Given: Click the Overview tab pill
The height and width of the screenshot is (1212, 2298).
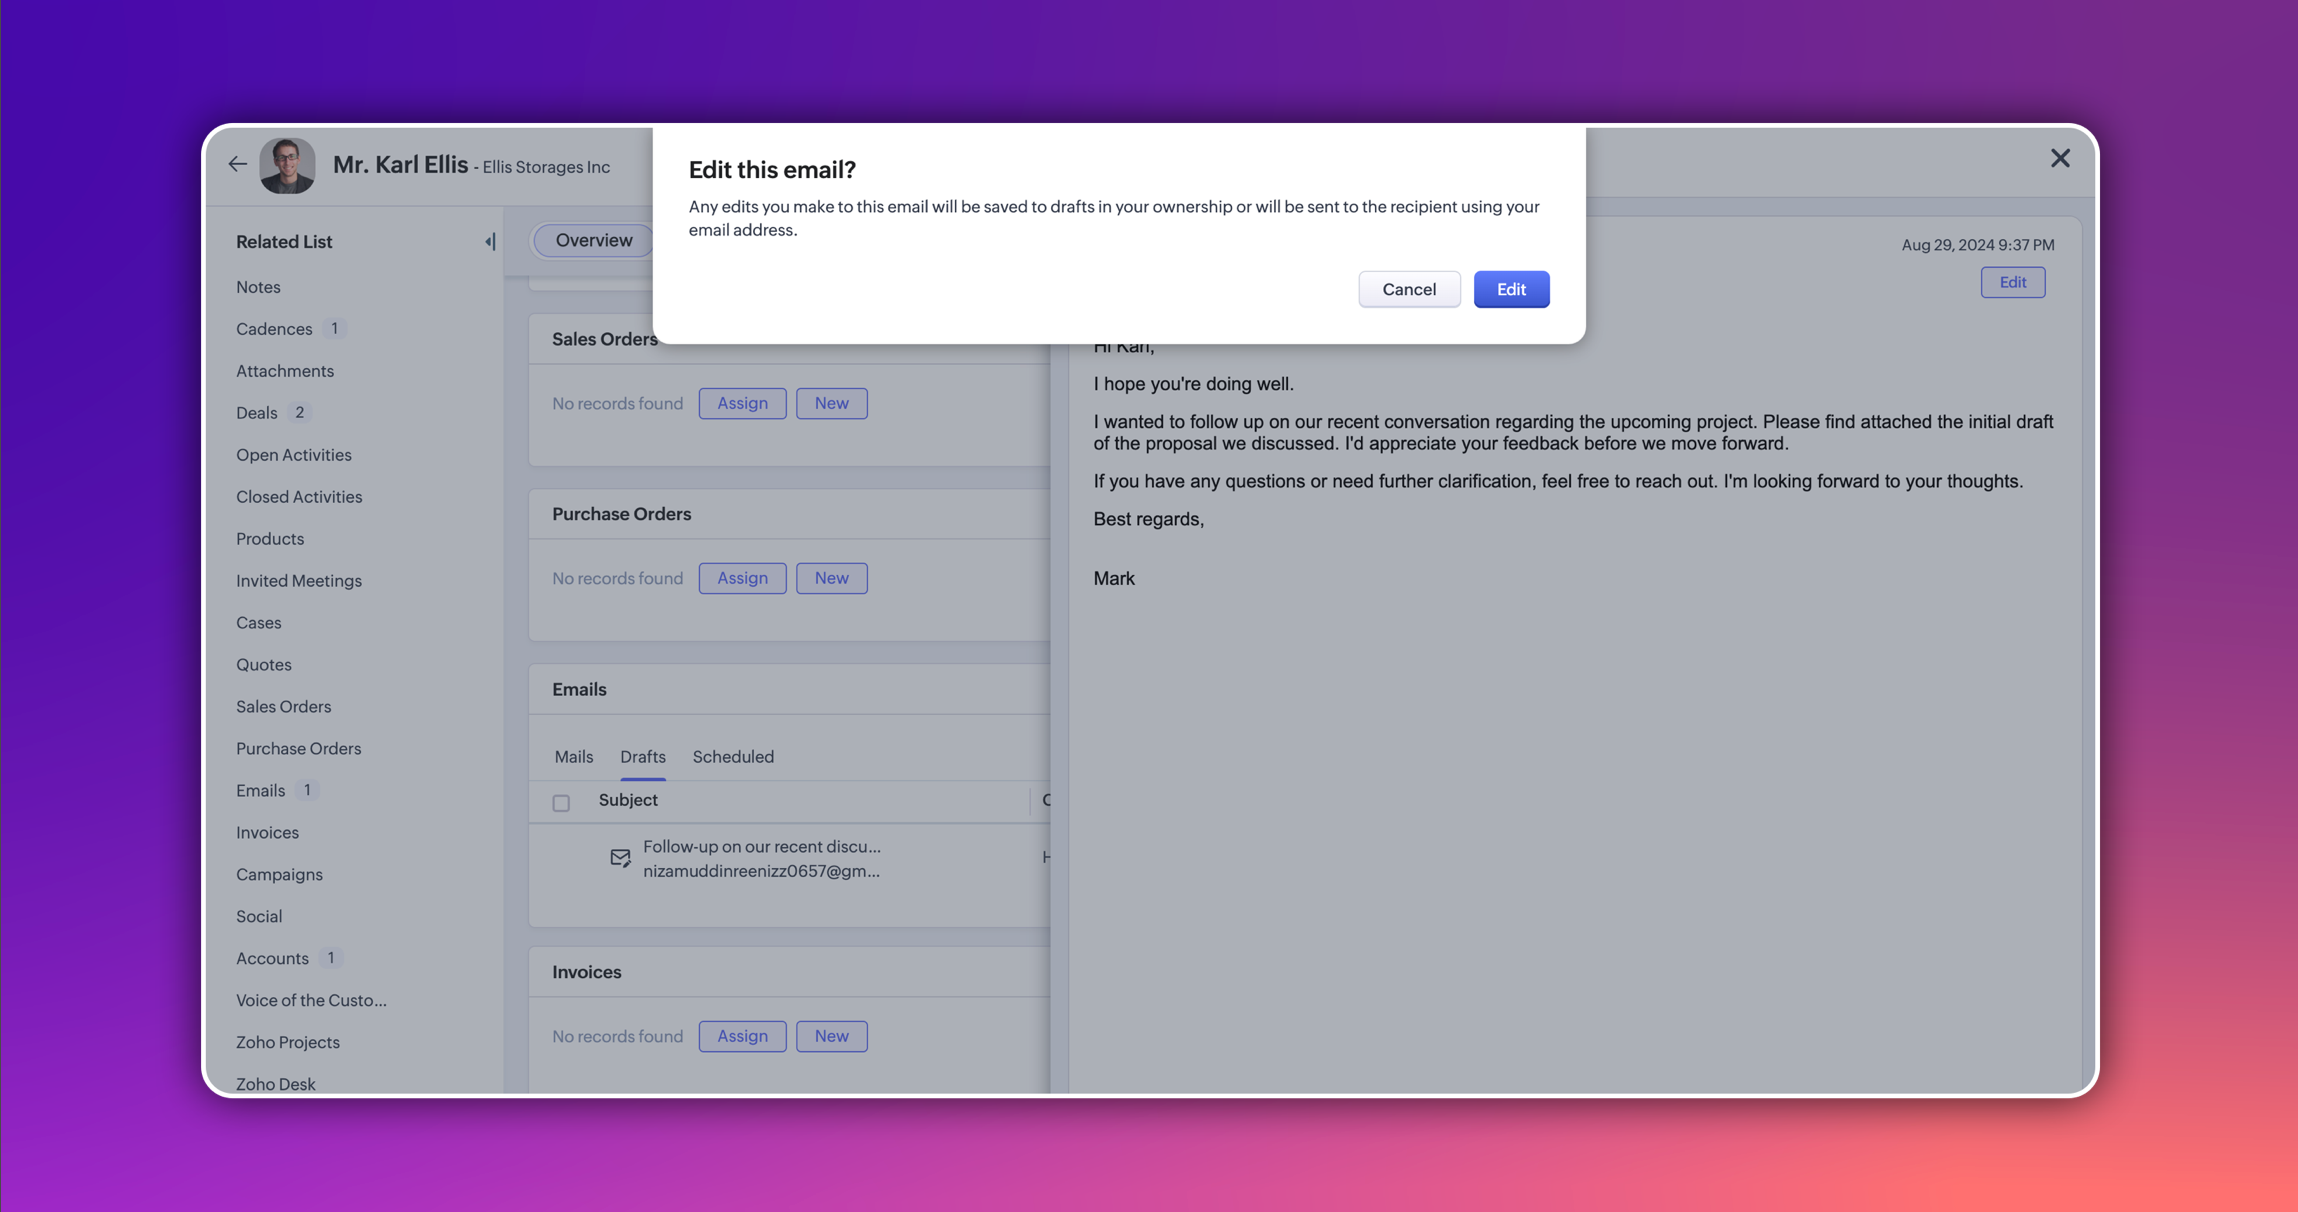Looking at the screenshot, I should tap(593, 240).
